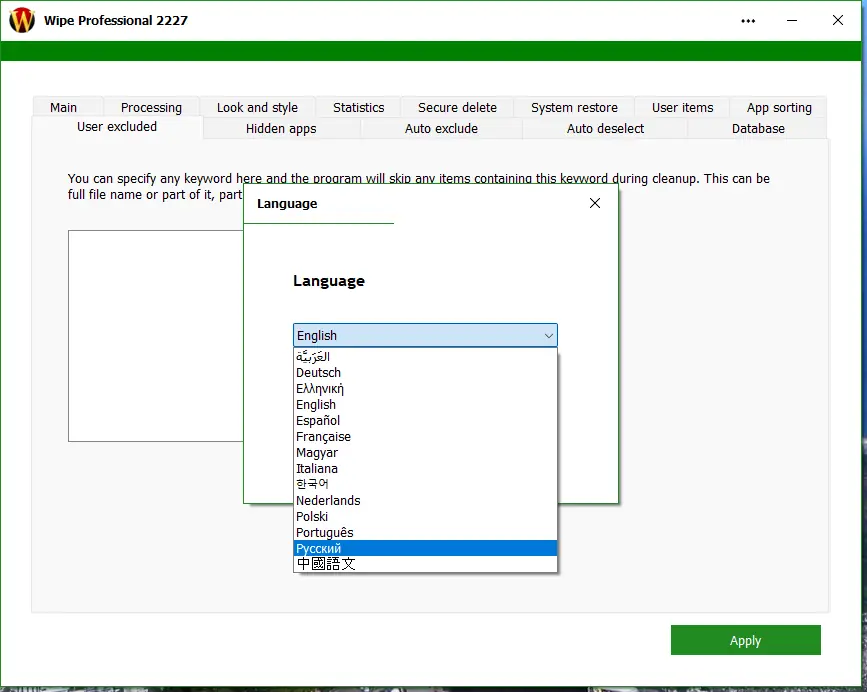Switch to Hidden apps tab
867x692 pixels.
pyautogui.click(x=281, y=128)
